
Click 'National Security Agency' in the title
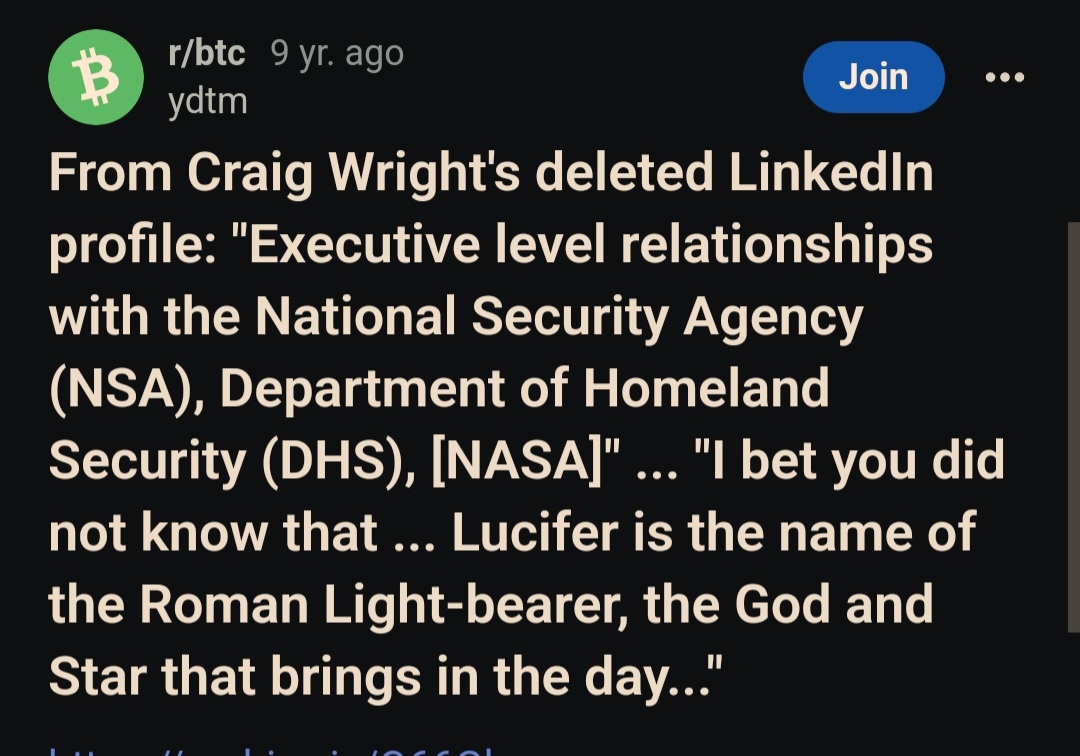559,317
